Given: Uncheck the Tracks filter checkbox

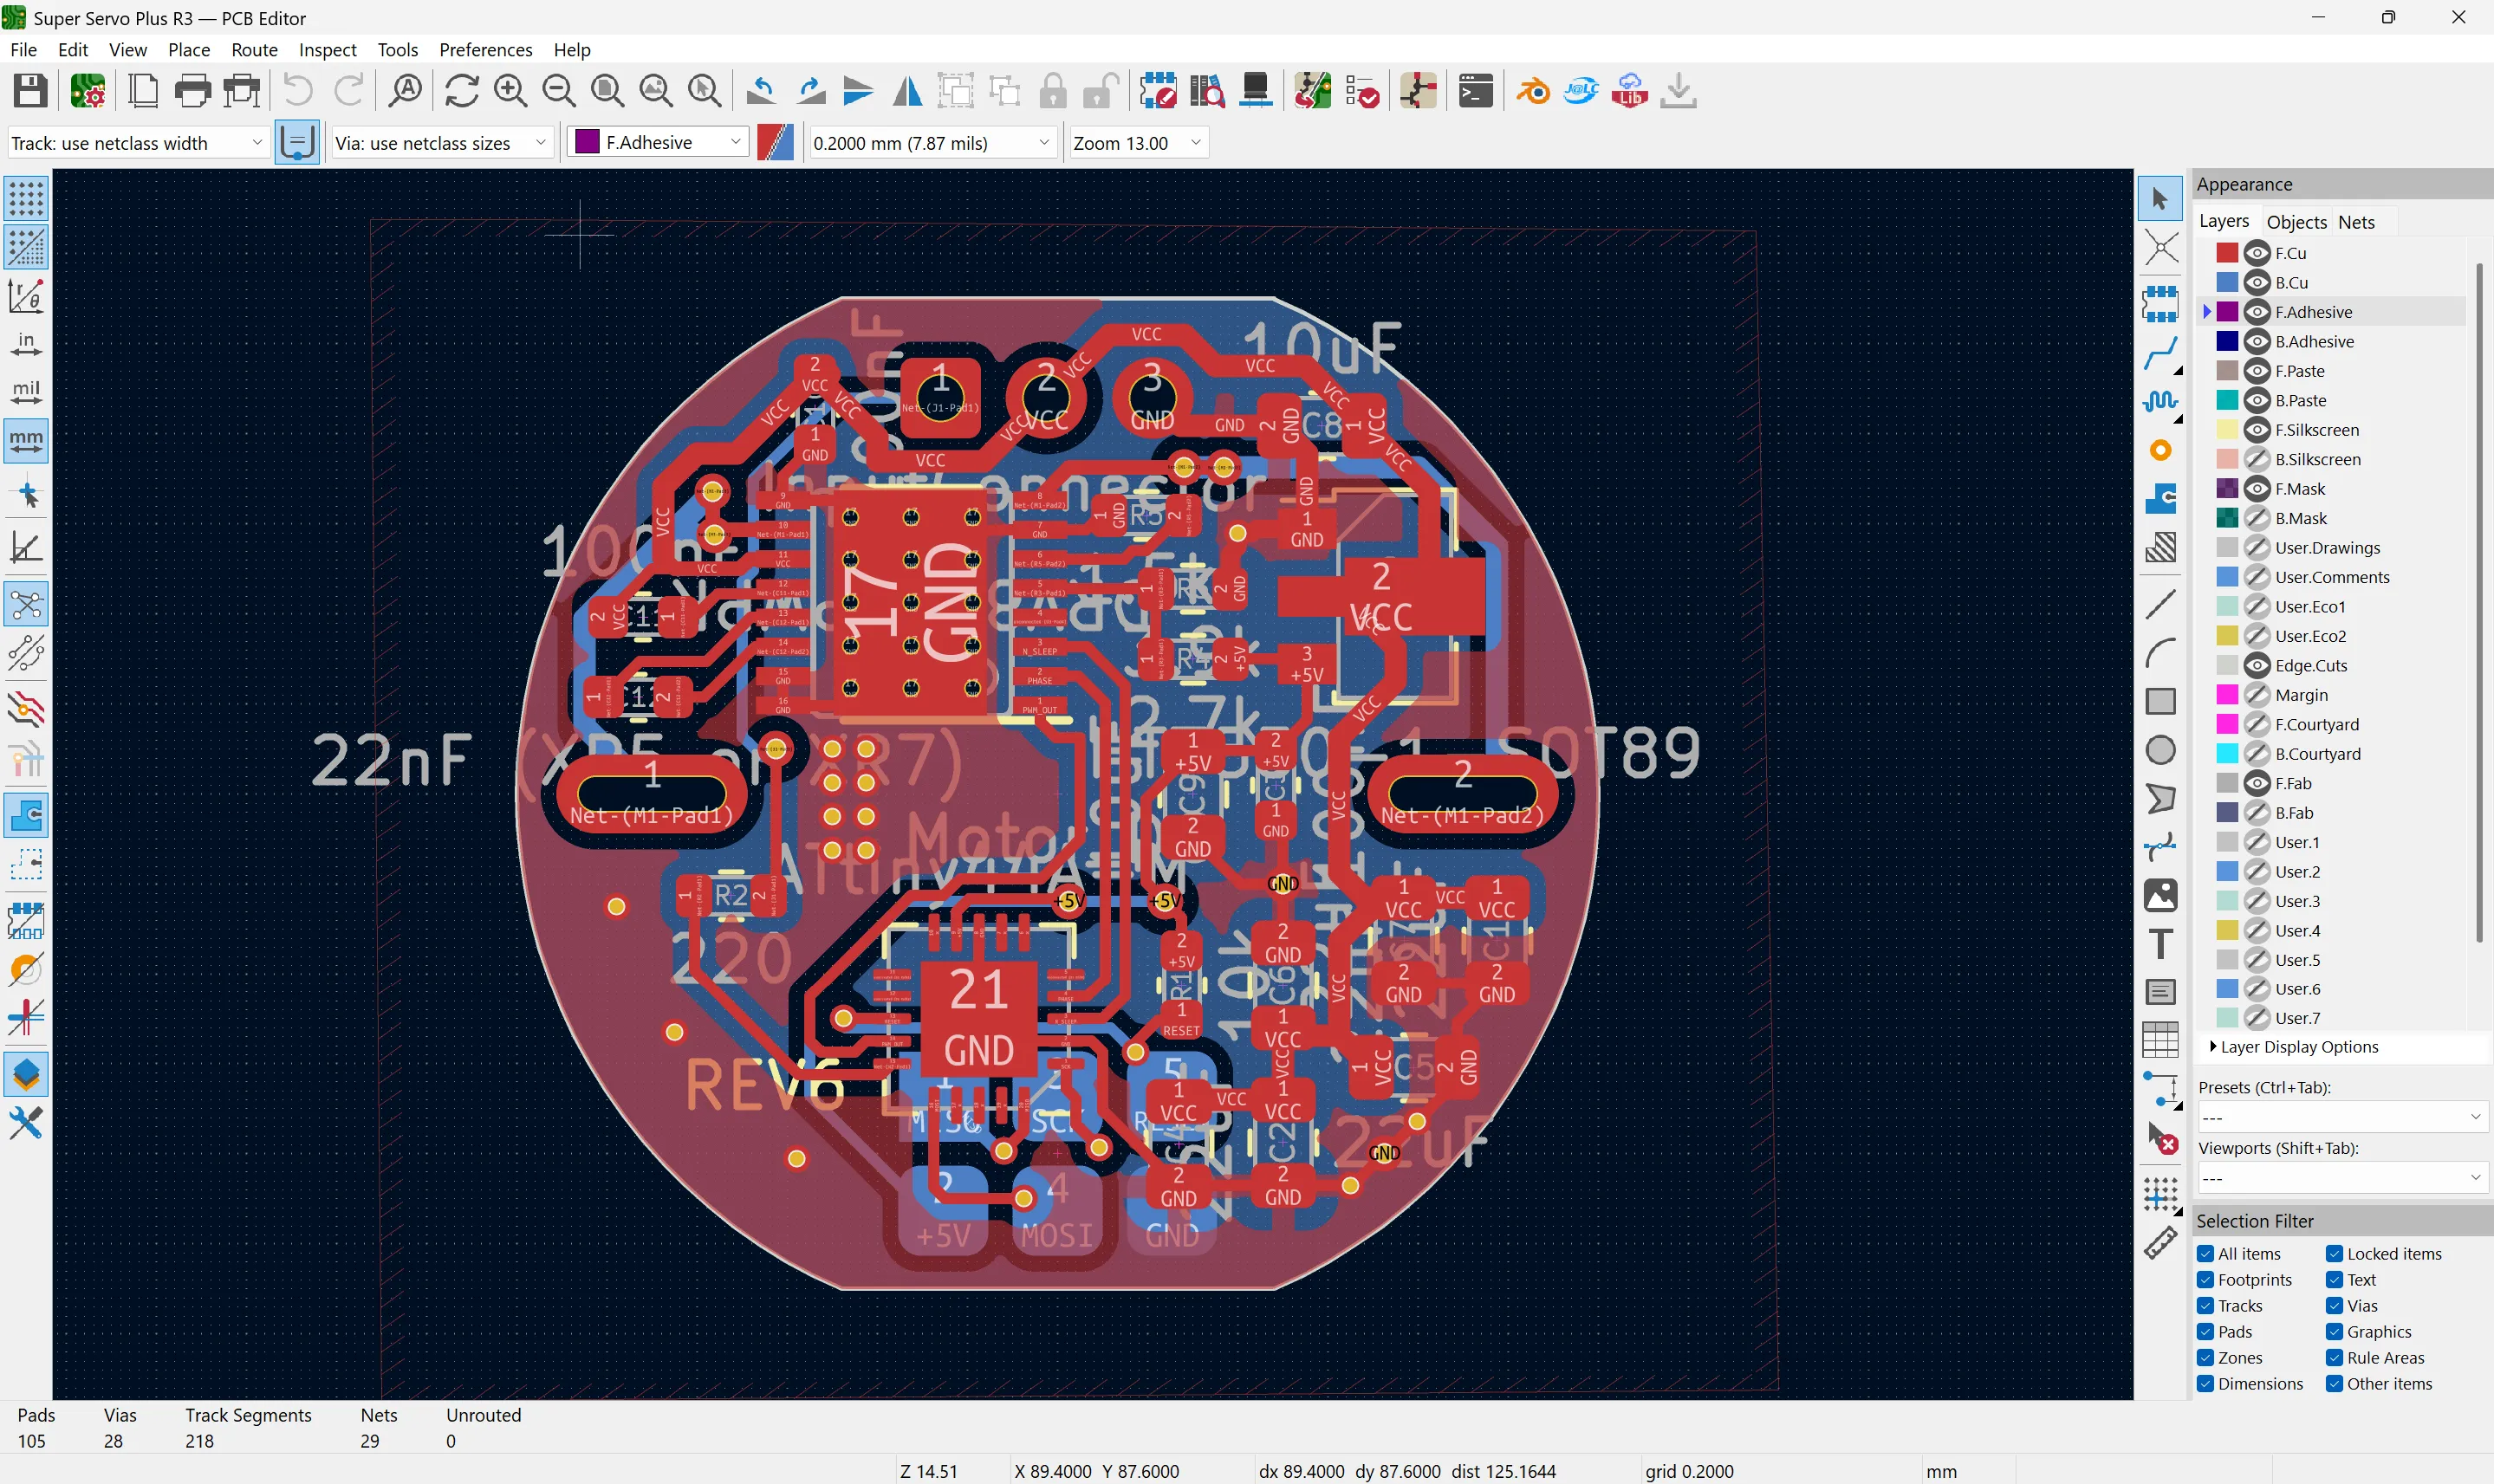Looking at the screenshot, I should pos(2205,1306).
